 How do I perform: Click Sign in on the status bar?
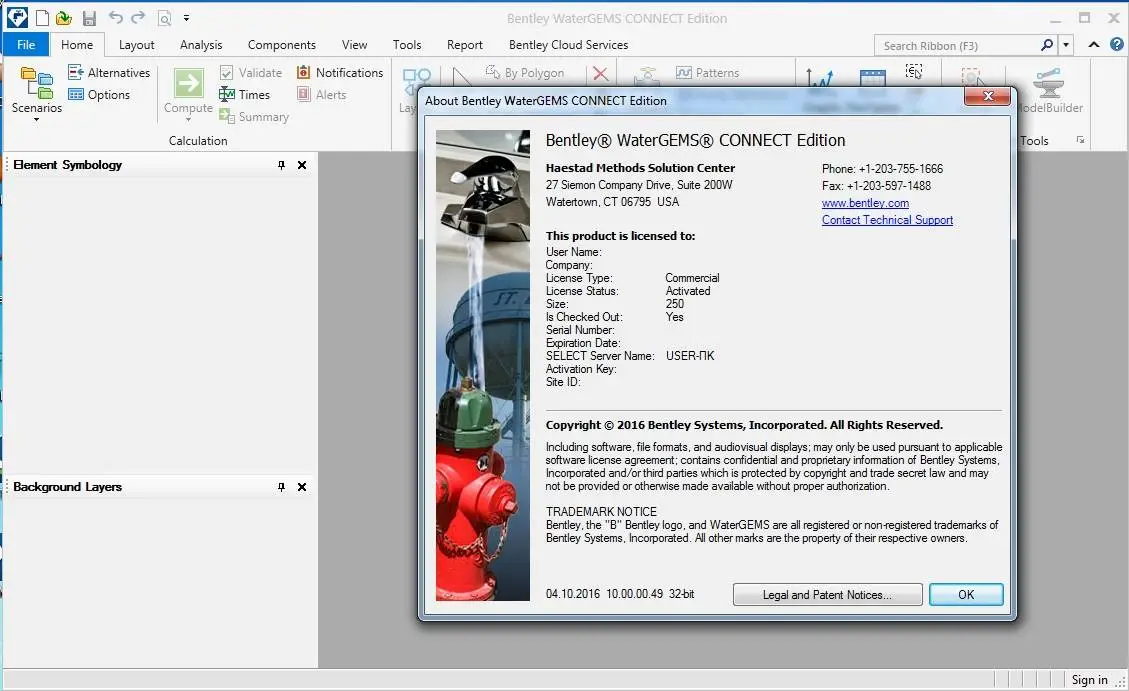tap(1089, 679)
